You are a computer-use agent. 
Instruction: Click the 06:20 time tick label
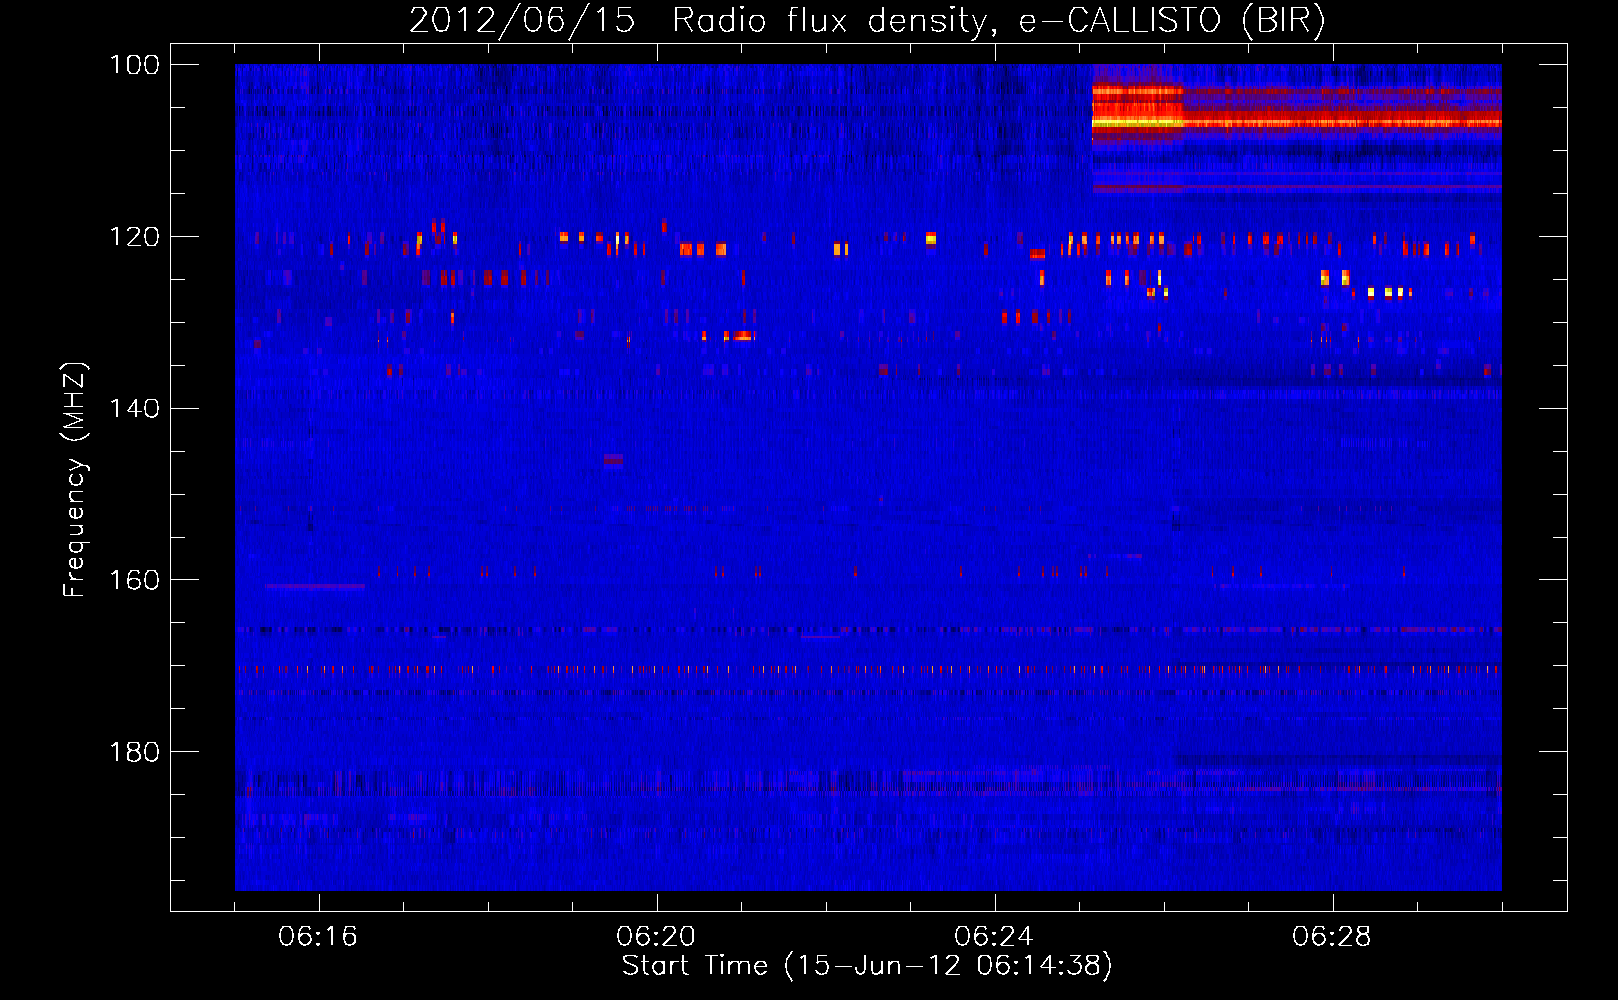coord(656,937)
